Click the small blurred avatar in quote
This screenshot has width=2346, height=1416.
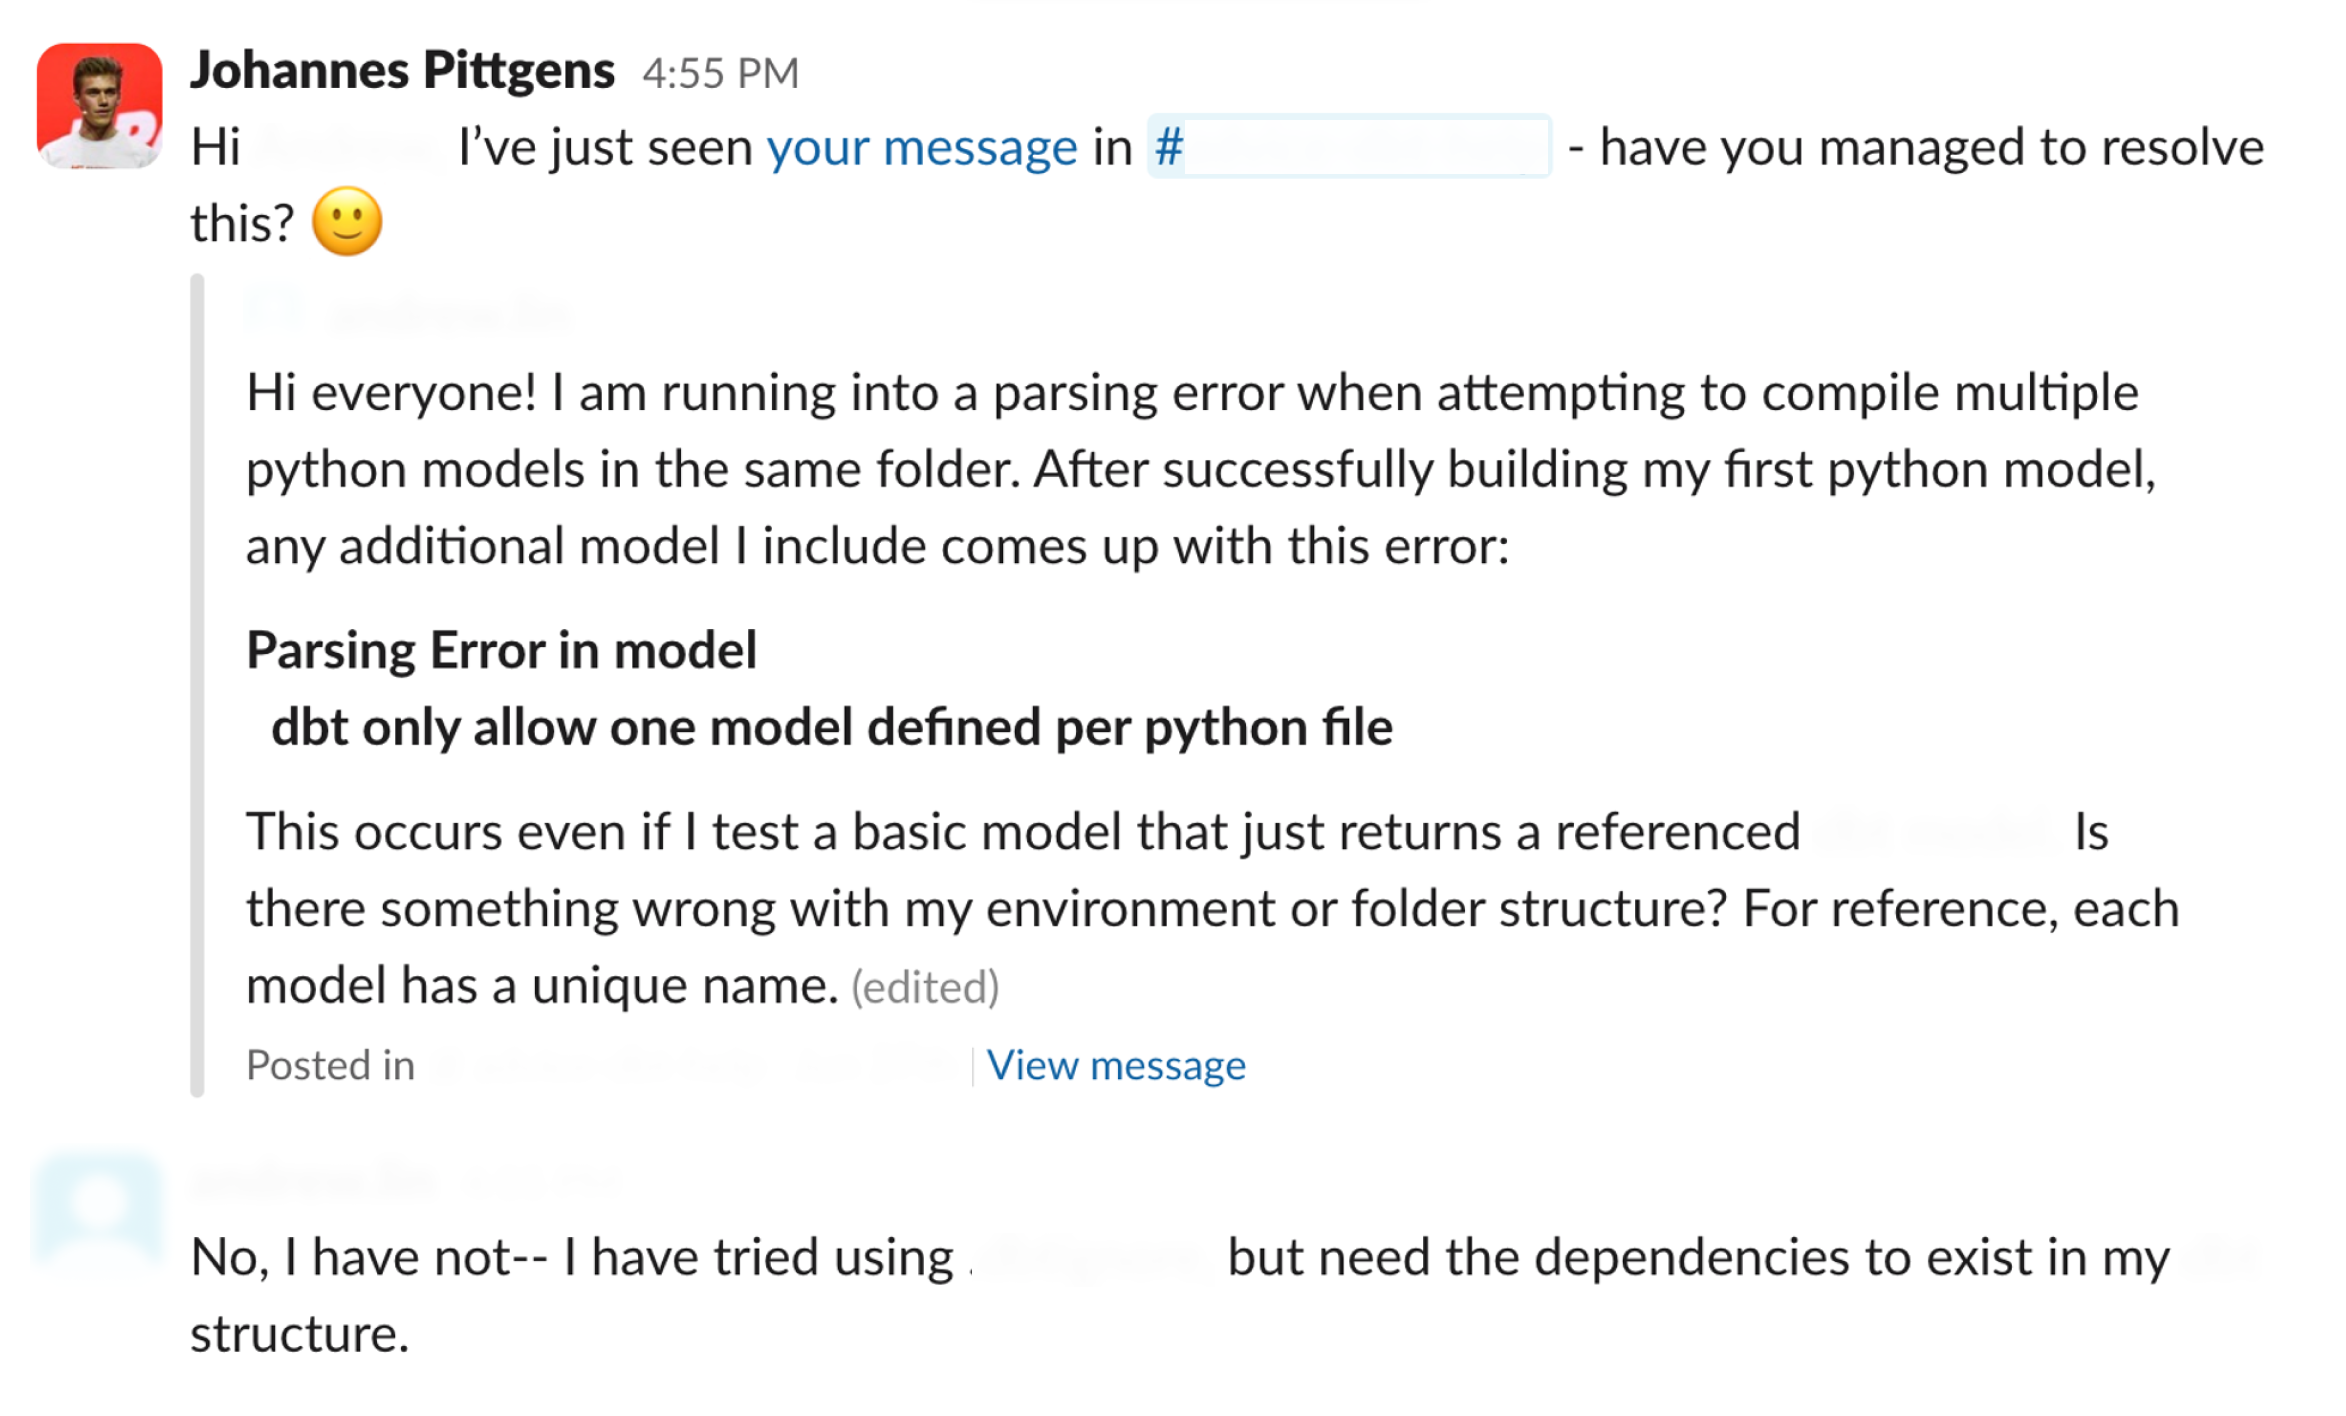[274, 311]
